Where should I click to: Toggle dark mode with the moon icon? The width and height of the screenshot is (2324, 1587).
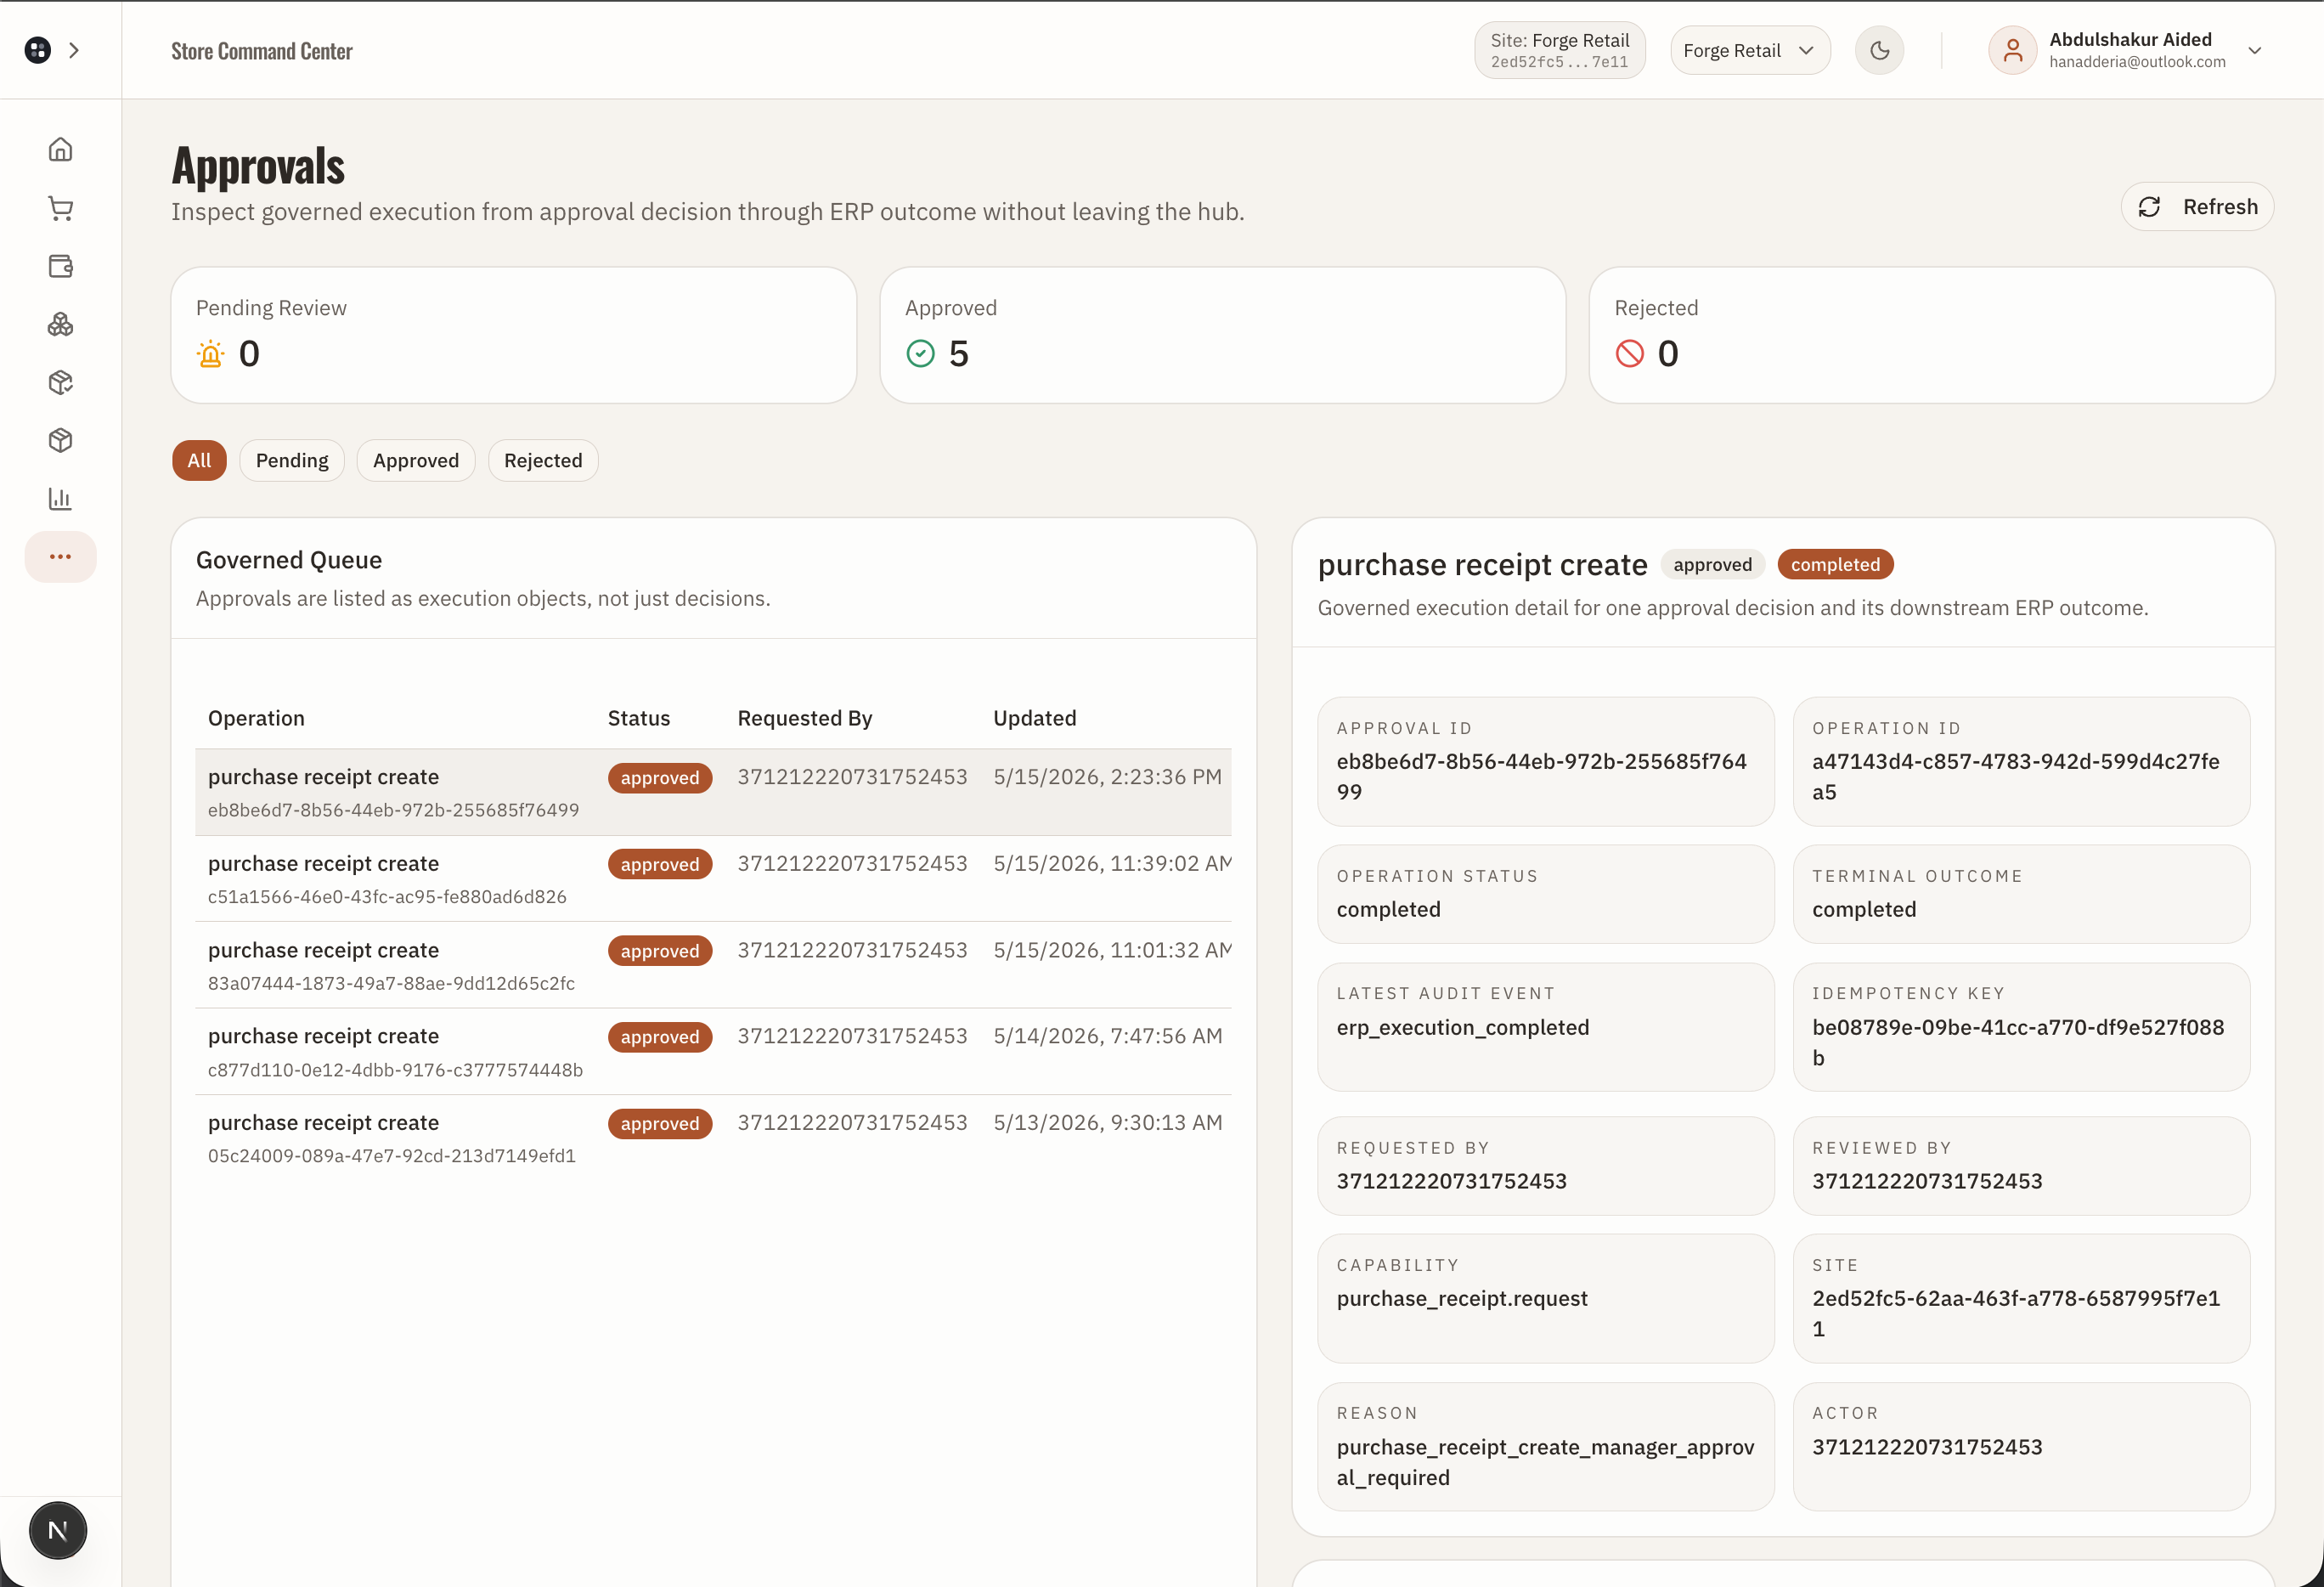[1879, 50]
